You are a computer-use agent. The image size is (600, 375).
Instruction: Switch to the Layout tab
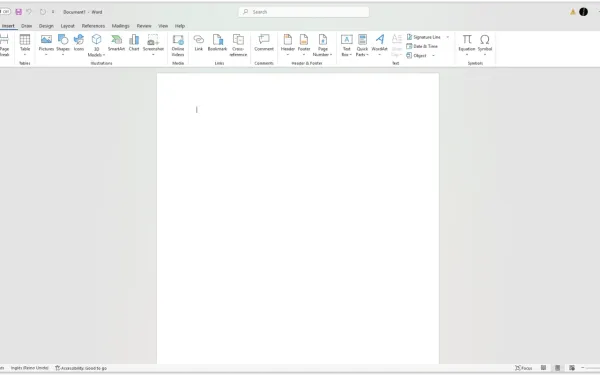pyautogui.click(x=68, y=26)
